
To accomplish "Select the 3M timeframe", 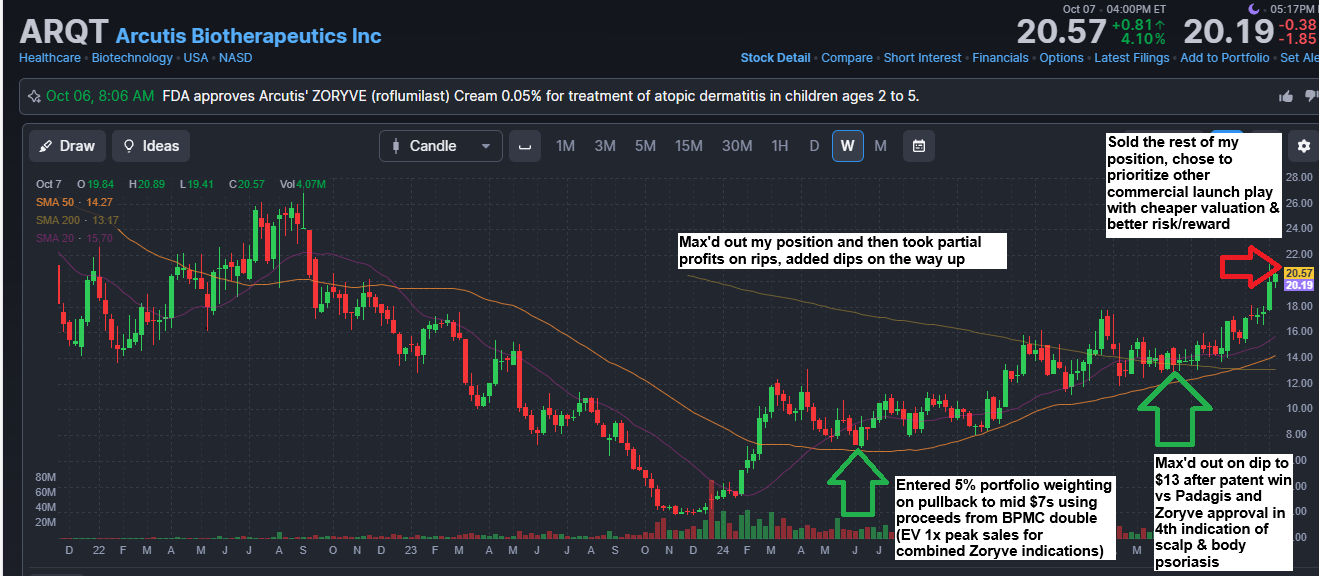I will tap(605, 146).
